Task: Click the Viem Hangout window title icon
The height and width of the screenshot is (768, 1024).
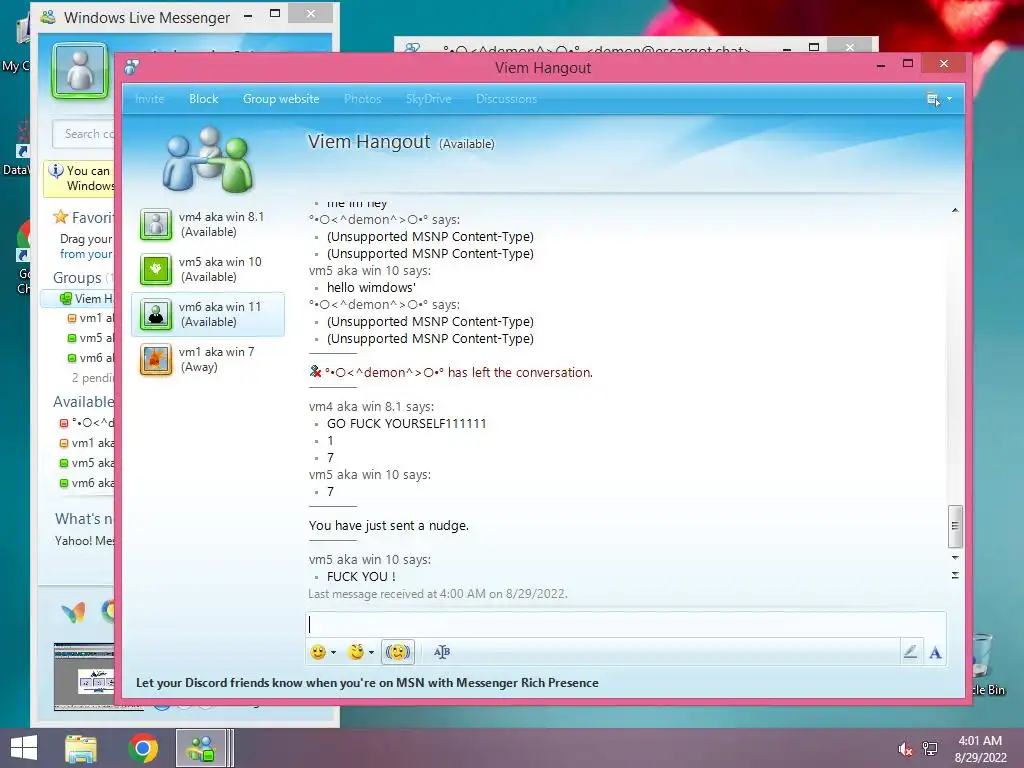Action: 132,67
